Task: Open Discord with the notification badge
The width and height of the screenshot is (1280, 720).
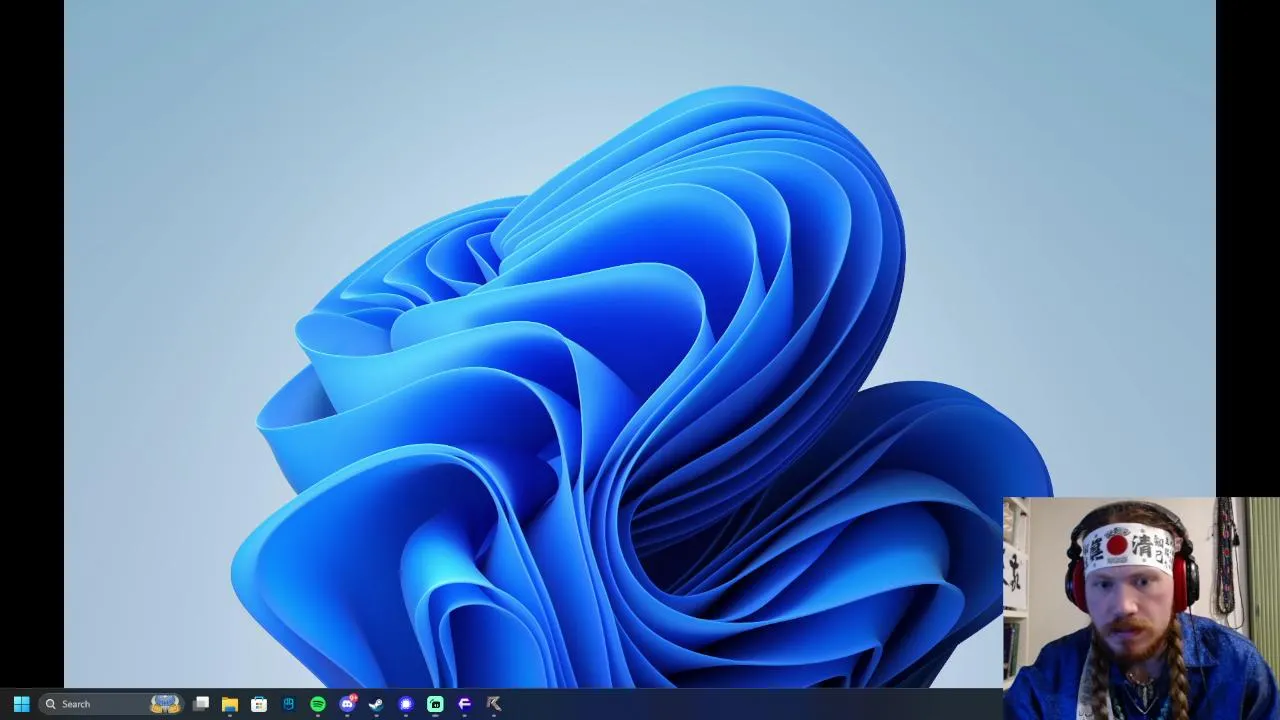Action: pyautogui.click(x=347, y=704)
